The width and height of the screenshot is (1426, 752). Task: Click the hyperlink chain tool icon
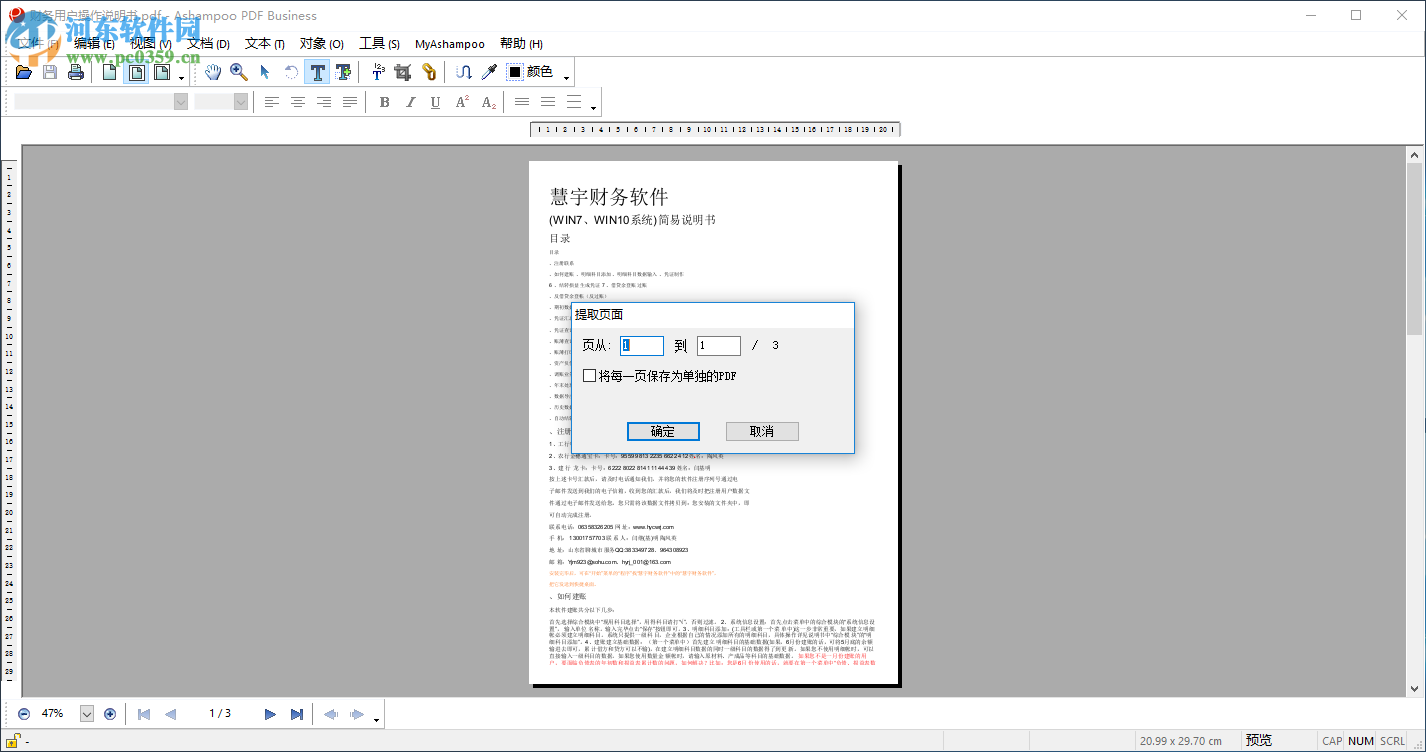tap(429, 72)
